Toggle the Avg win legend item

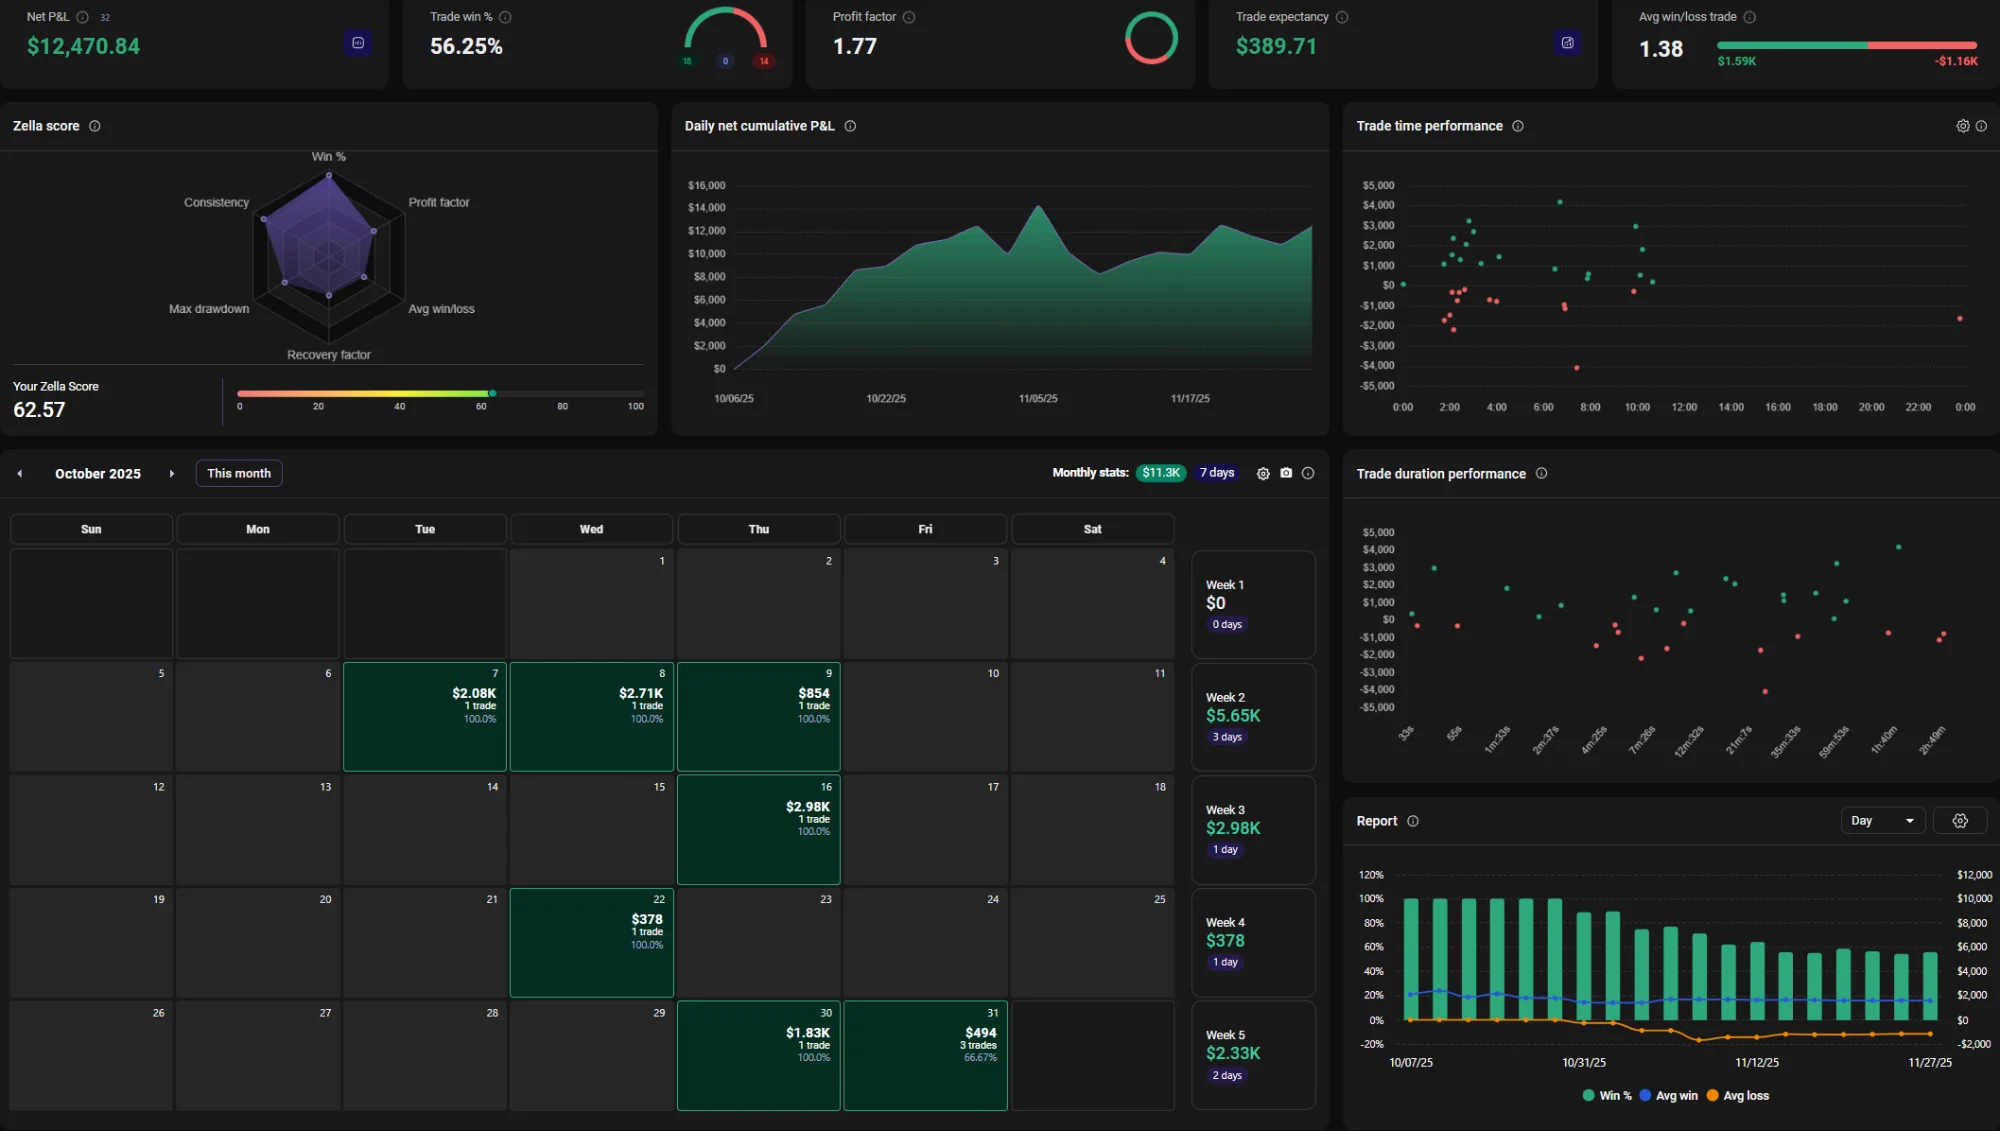point(1668,1095)
